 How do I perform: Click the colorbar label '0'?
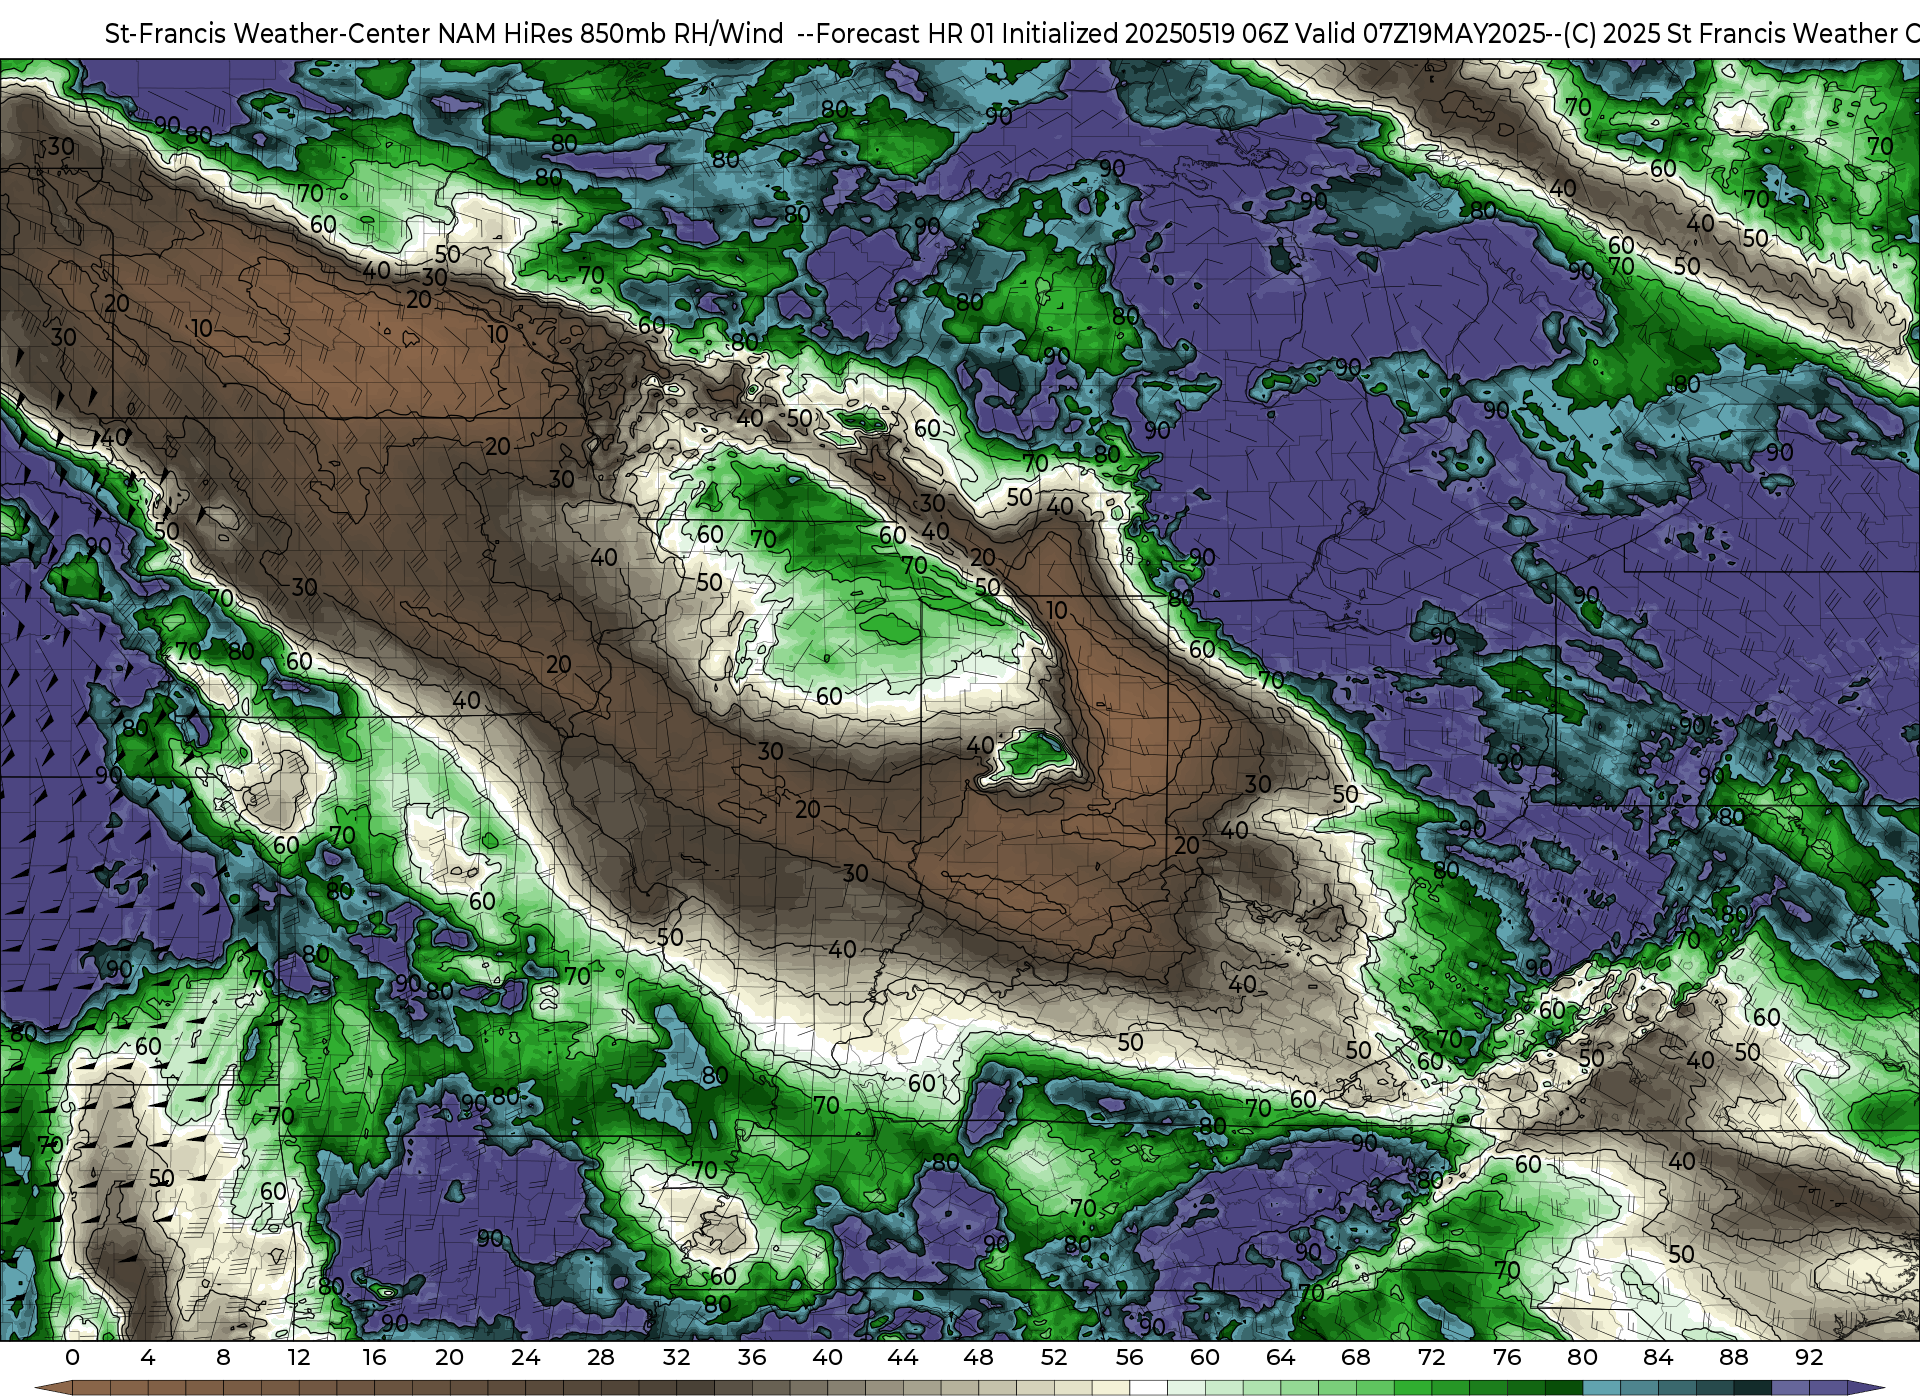point(72,1357)
